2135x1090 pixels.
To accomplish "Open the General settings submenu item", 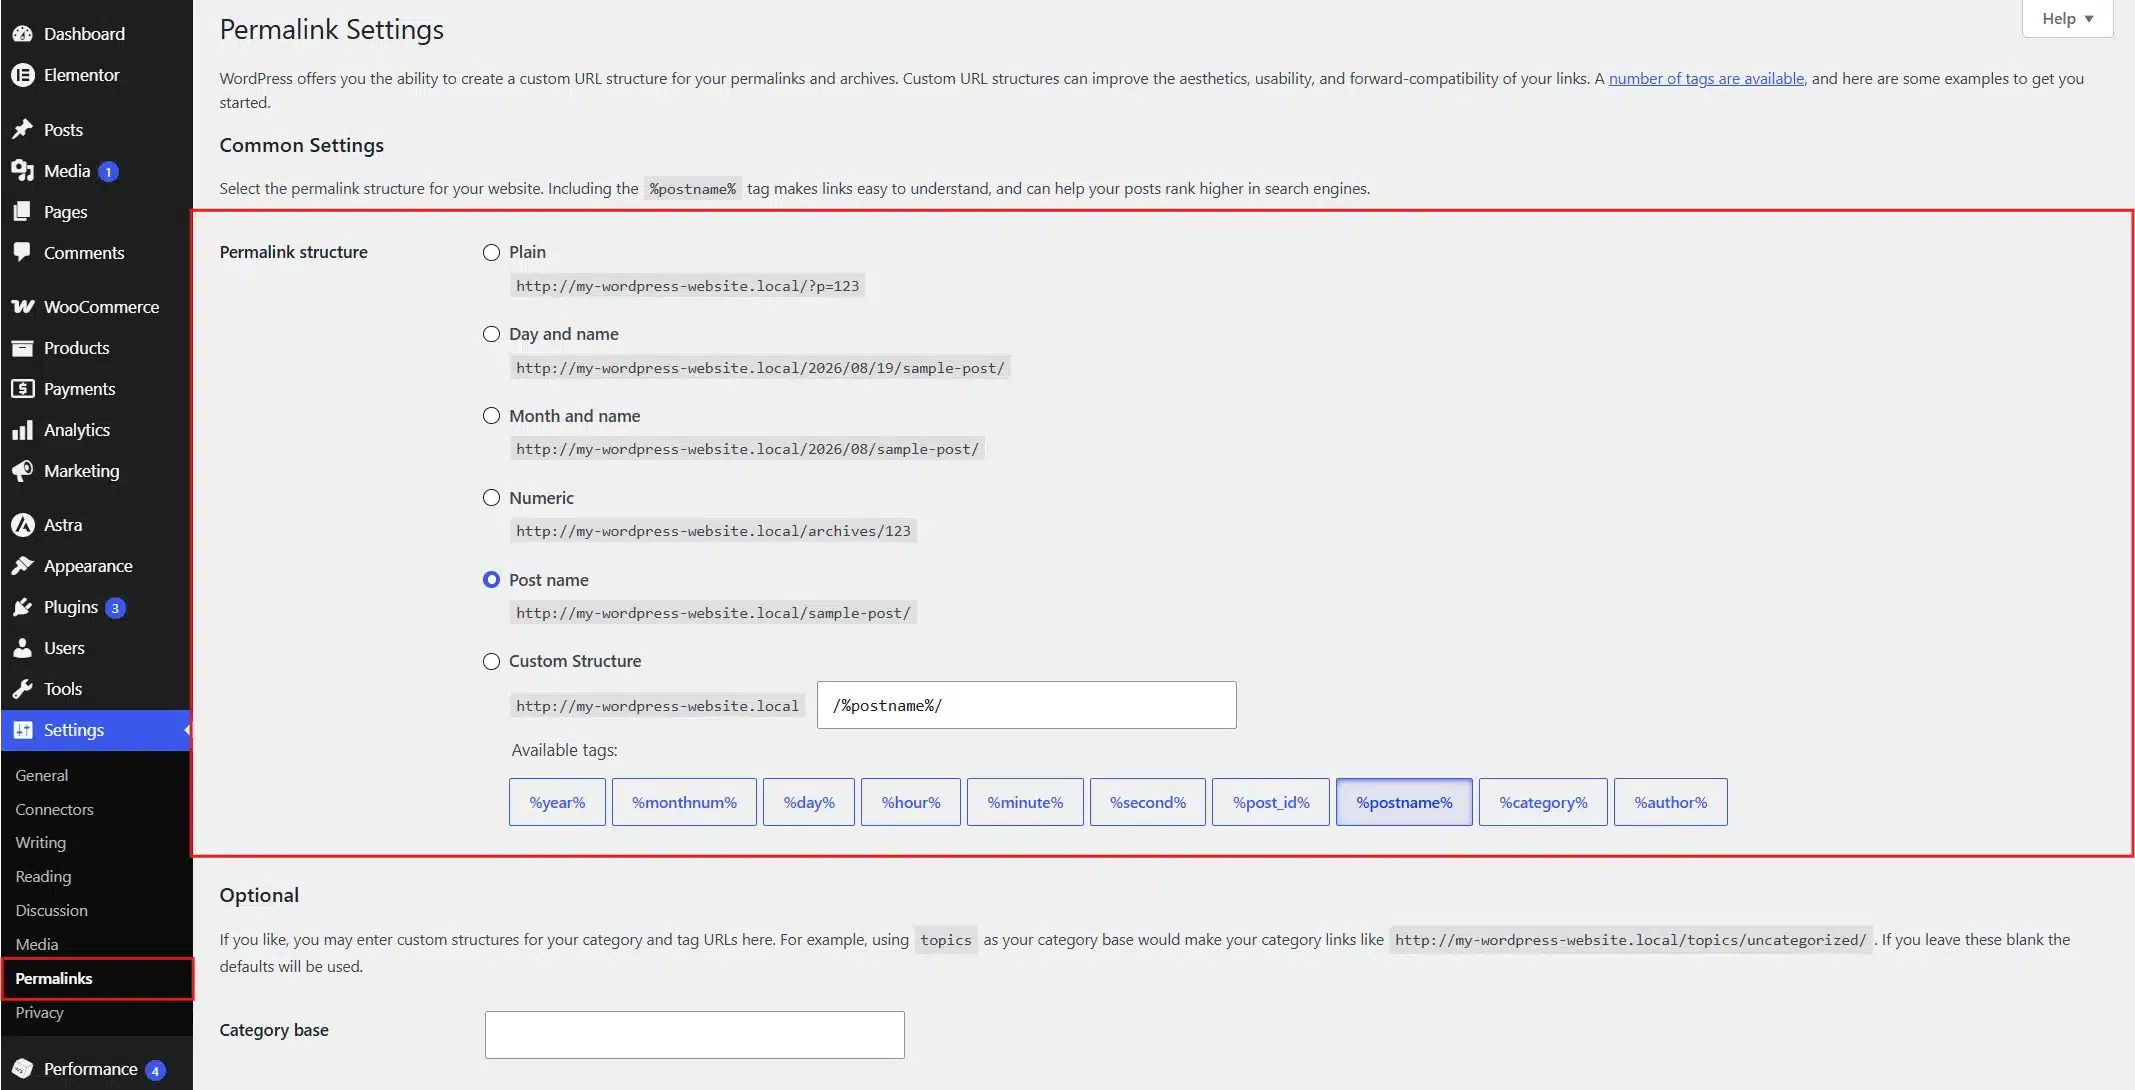I will pyautogui.click(x=42, y=775).
